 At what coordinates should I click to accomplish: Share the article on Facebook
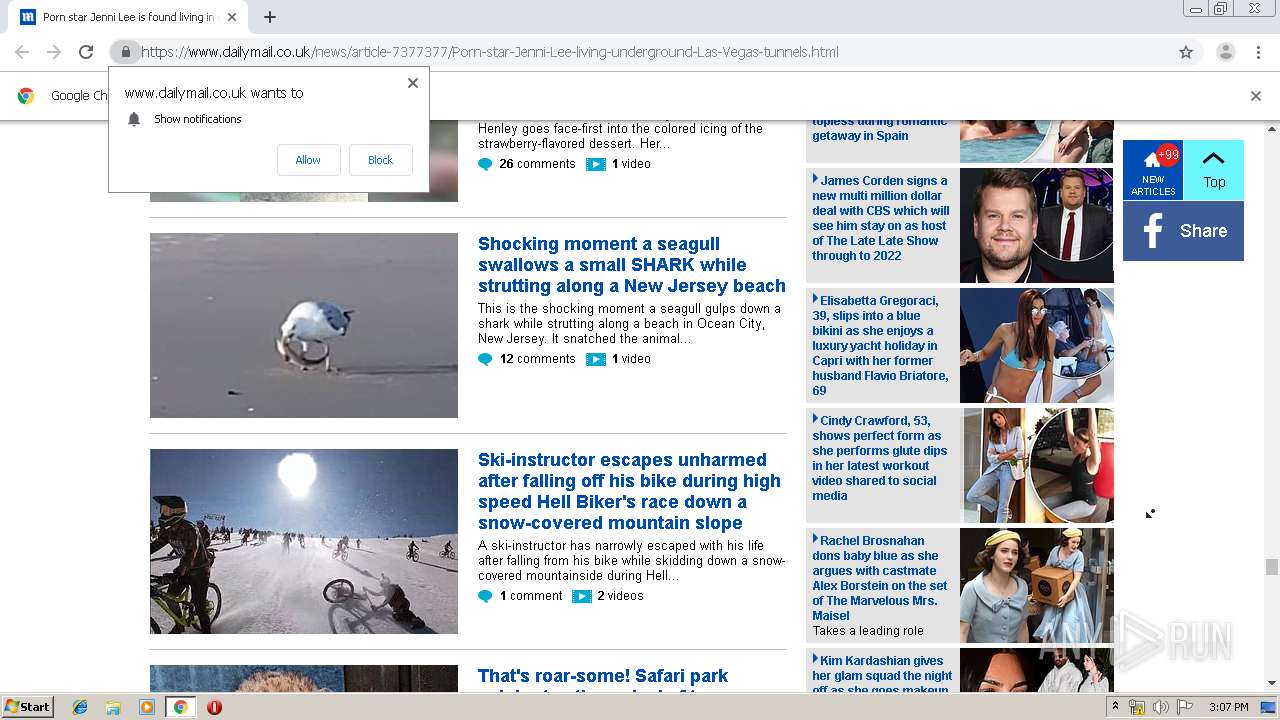[x=1183, y=231]
